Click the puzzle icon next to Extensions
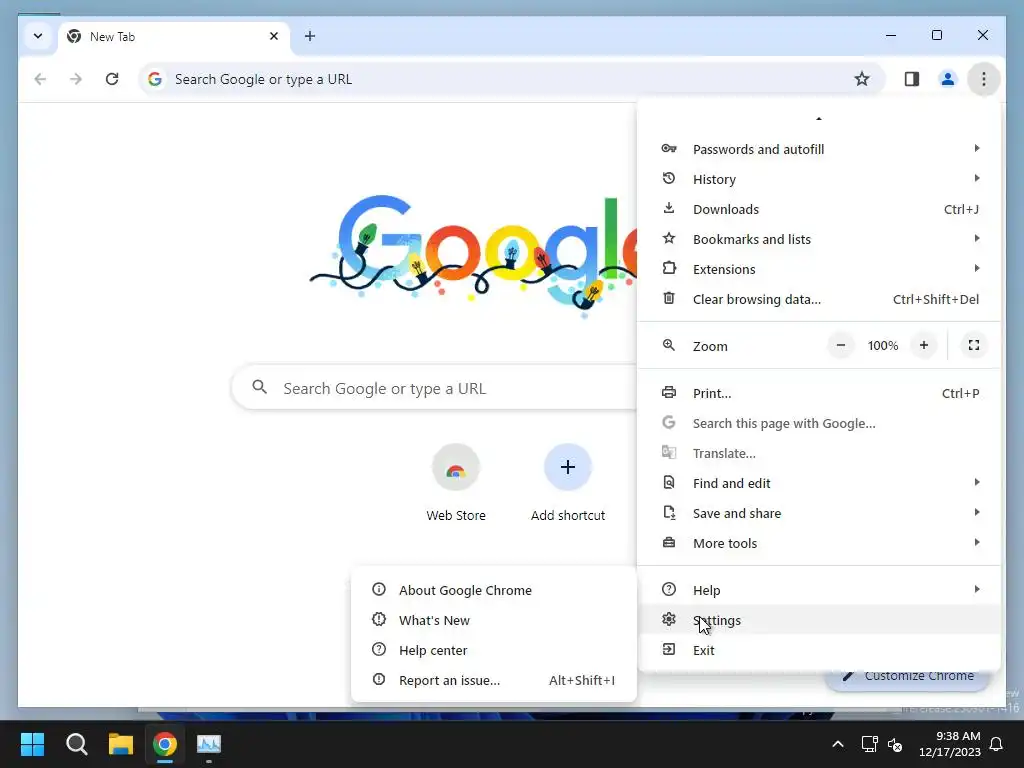The image size is (1024, 768). [x=669, y=268]
